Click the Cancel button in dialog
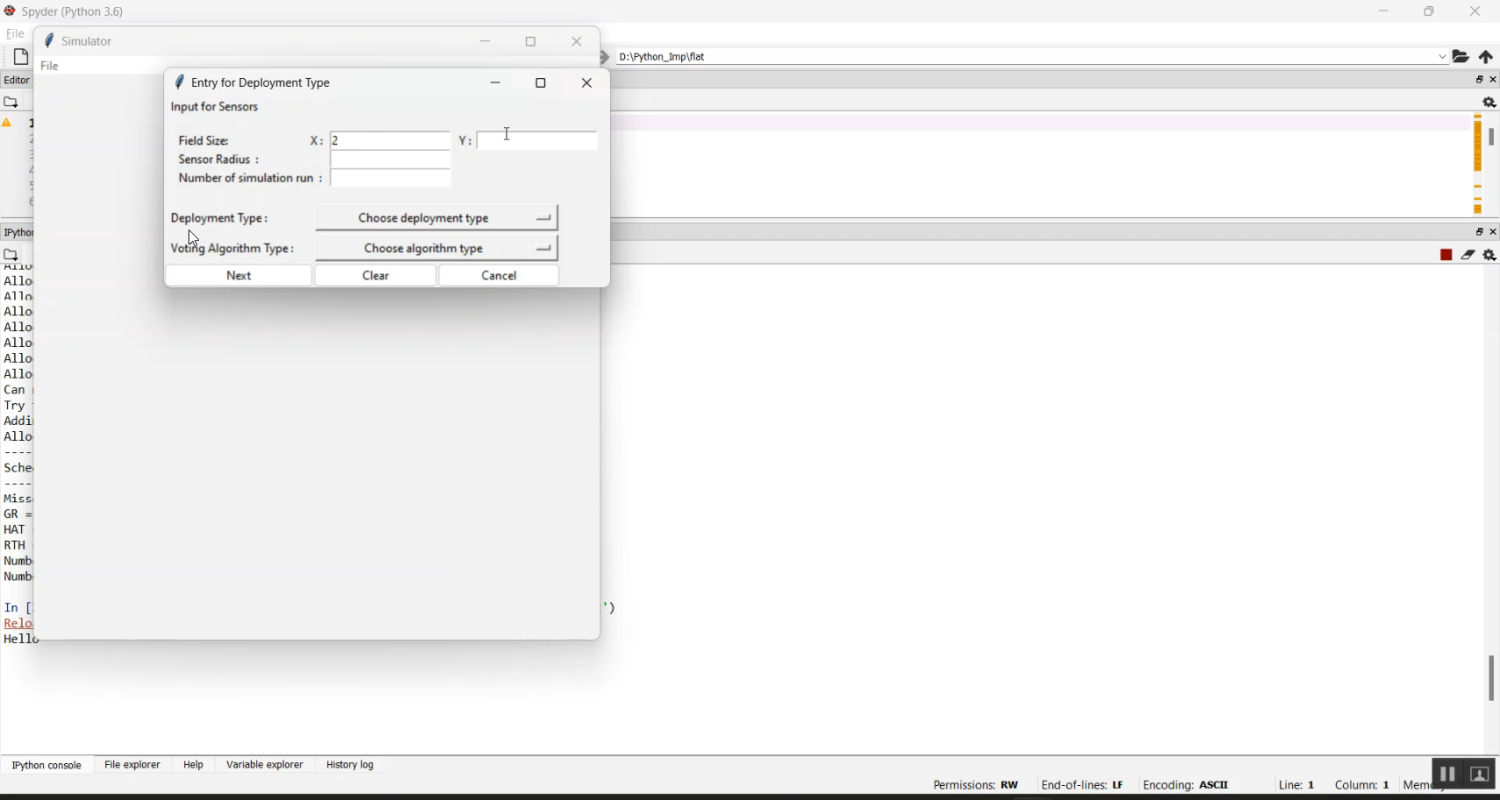Screen dimensions: 1500x800 [499, 276]
